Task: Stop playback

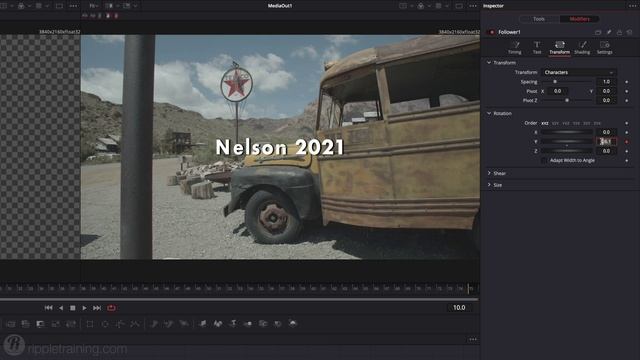Action: (x=73, y=308)
